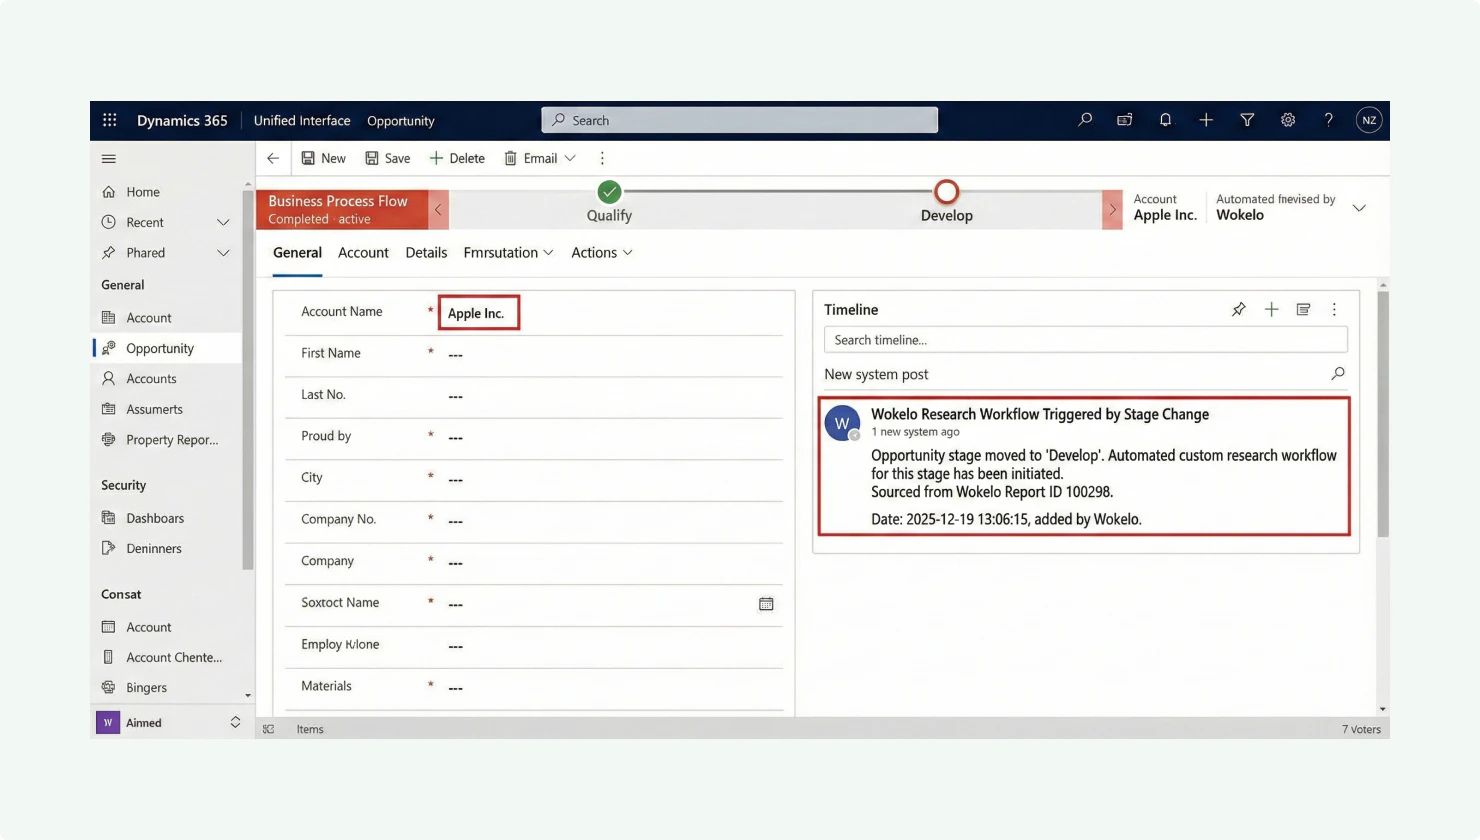Click the search icon next to New system post
Image resolution: width=1480 pixels, height=840 pixels.
click(x=1338, y=374)
